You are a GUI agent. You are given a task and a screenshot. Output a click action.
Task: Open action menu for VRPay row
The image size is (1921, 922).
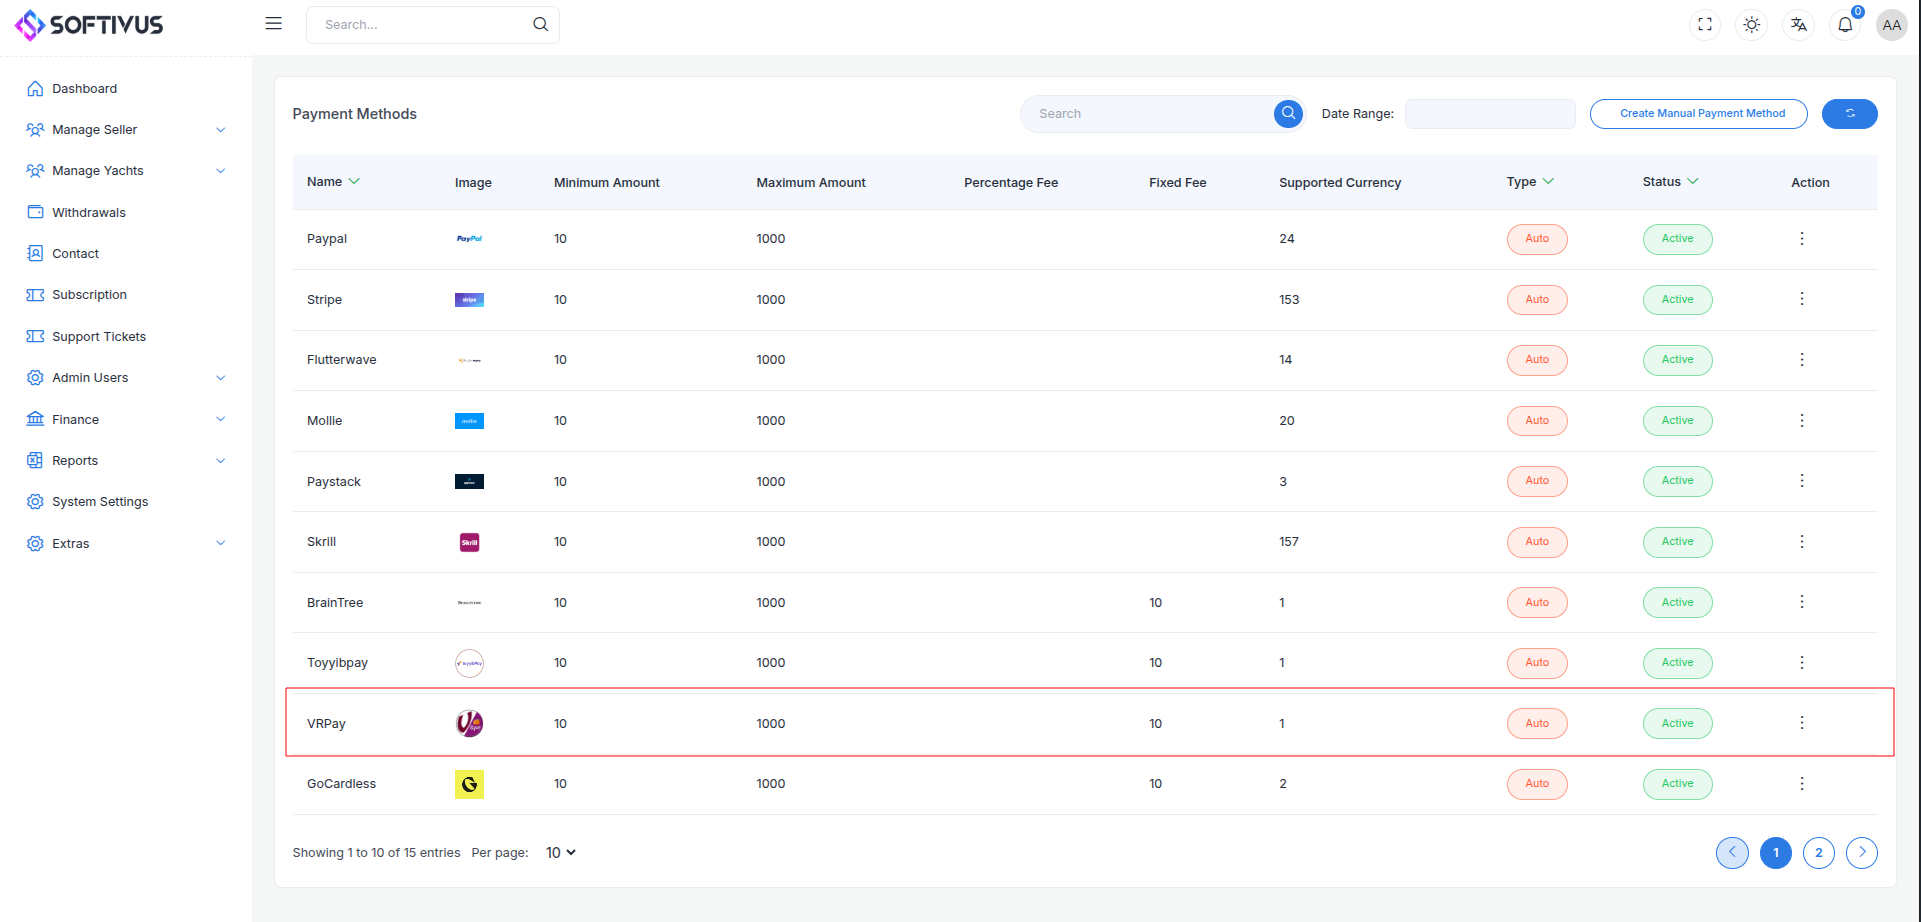click(x=1802, y=723)
